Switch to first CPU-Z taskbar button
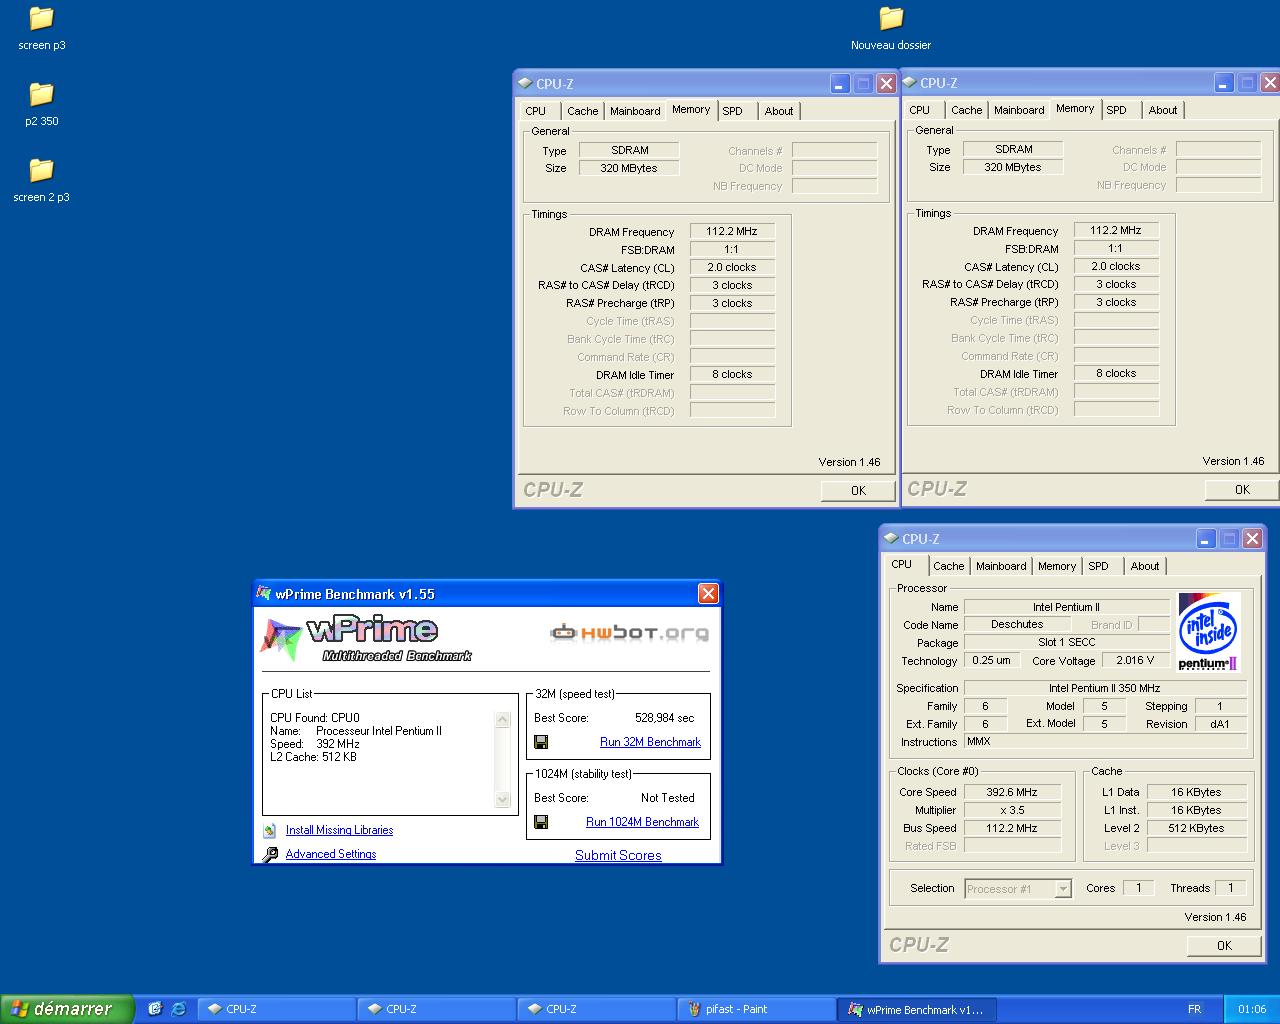 [x=277, y=1009]
